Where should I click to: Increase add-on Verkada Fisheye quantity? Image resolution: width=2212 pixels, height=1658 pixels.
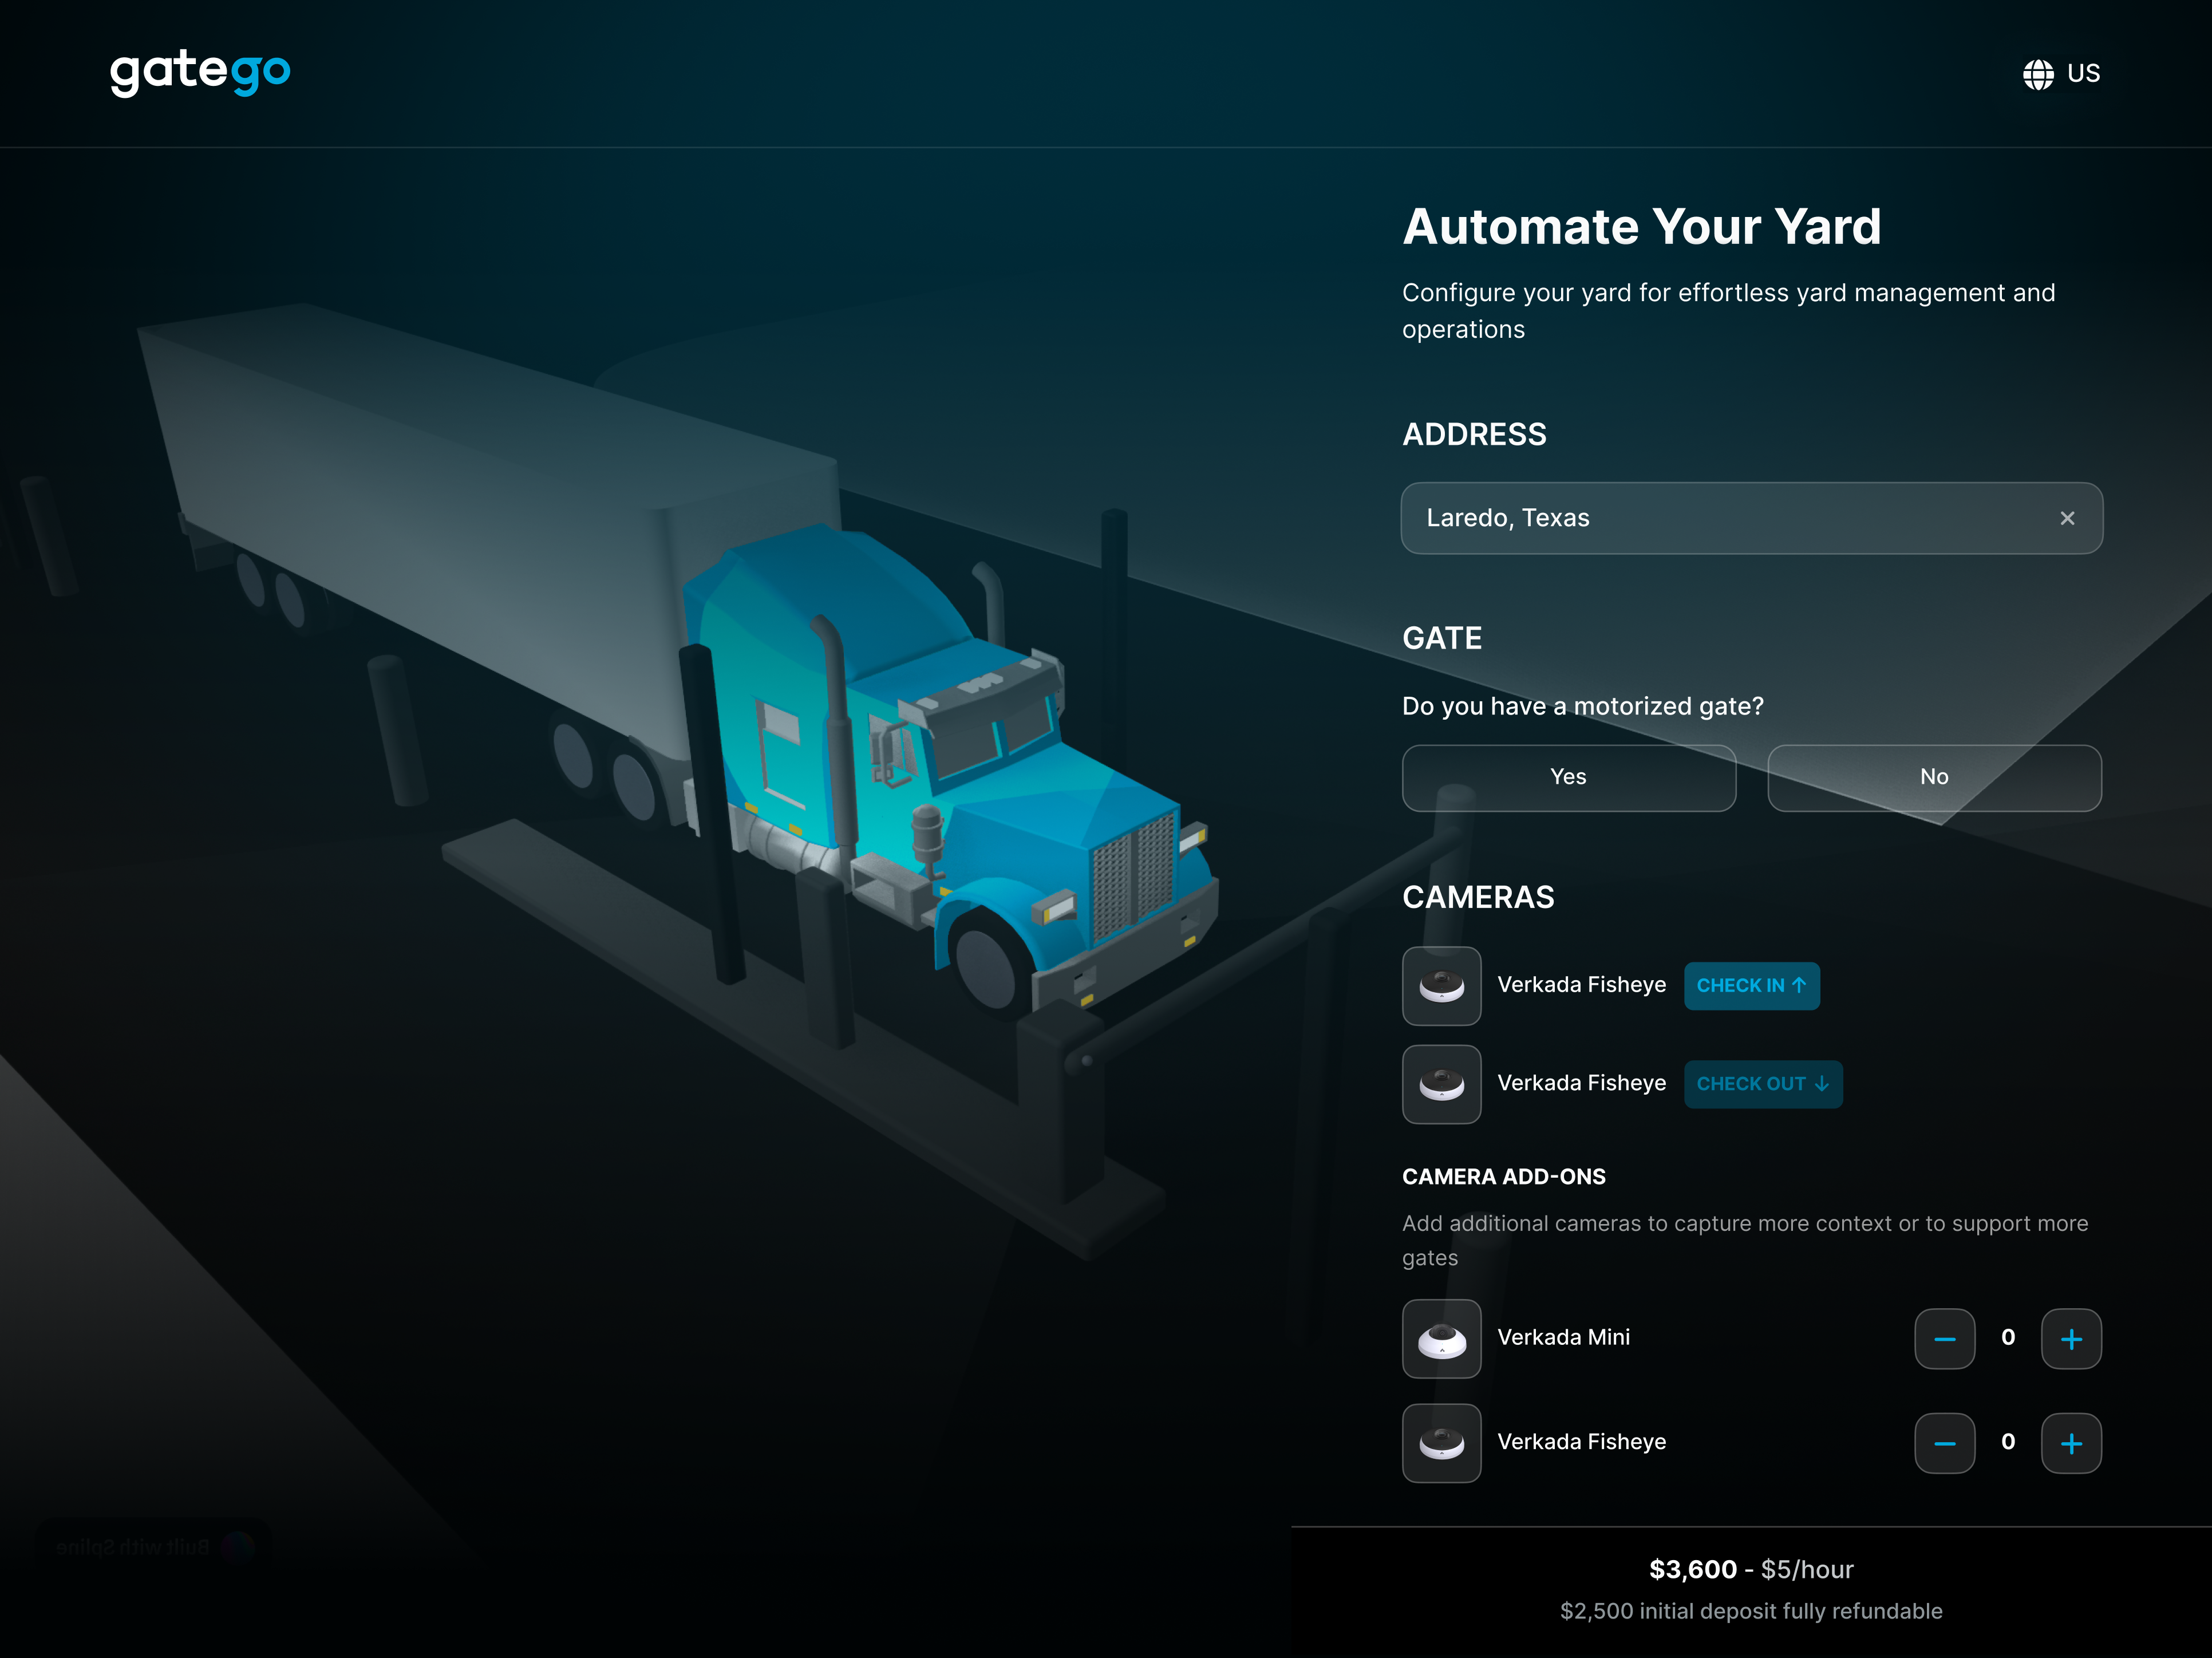(2071, 1443)
